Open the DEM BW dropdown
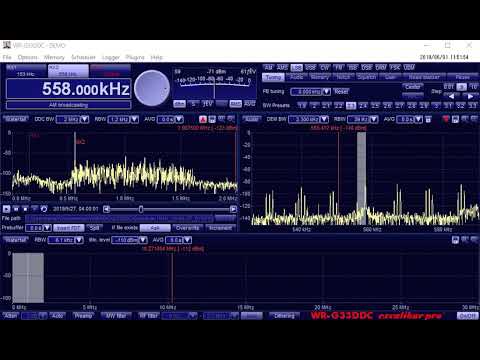Viewport: 480px width, 360px height. pyautogui.click(x=324, y=119)
